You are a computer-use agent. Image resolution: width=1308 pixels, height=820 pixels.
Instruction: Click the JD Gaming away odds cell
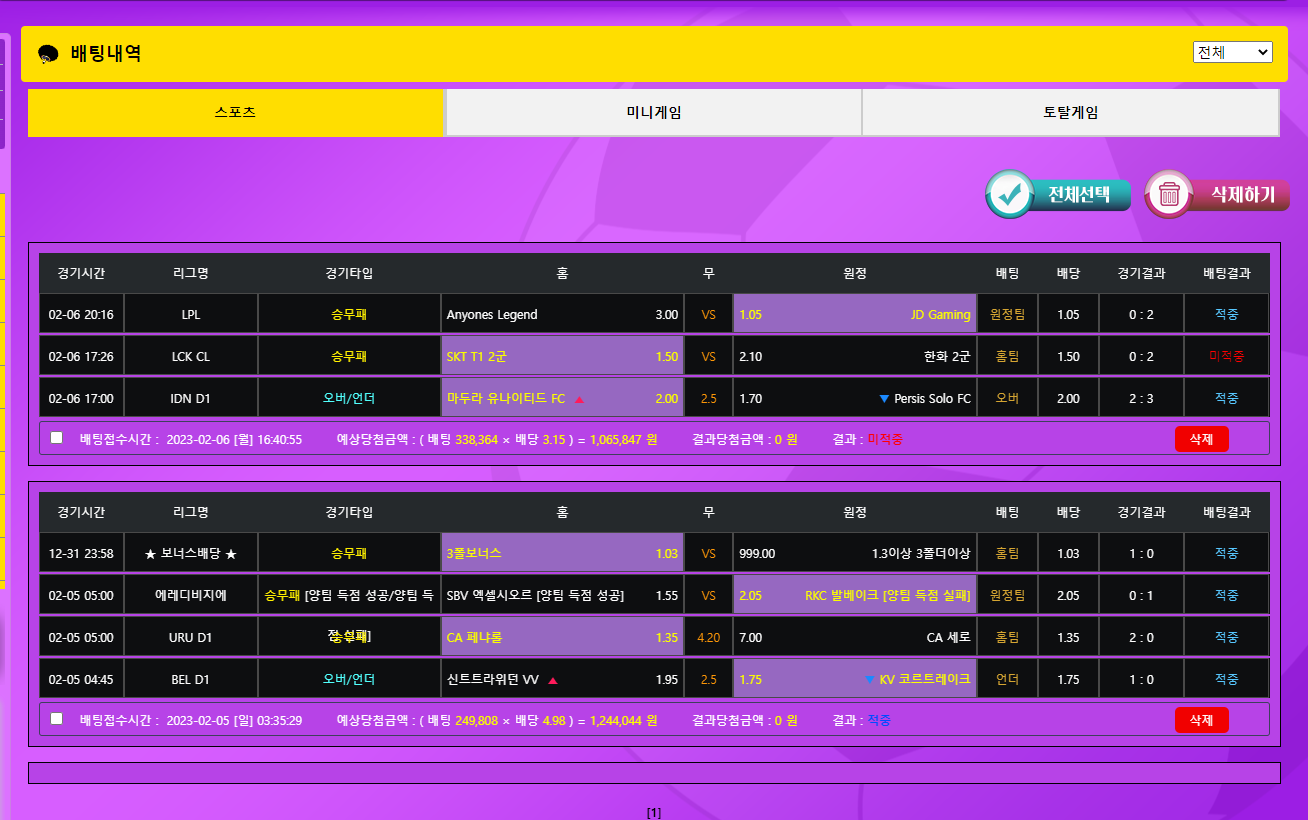[x=854, y=315]
